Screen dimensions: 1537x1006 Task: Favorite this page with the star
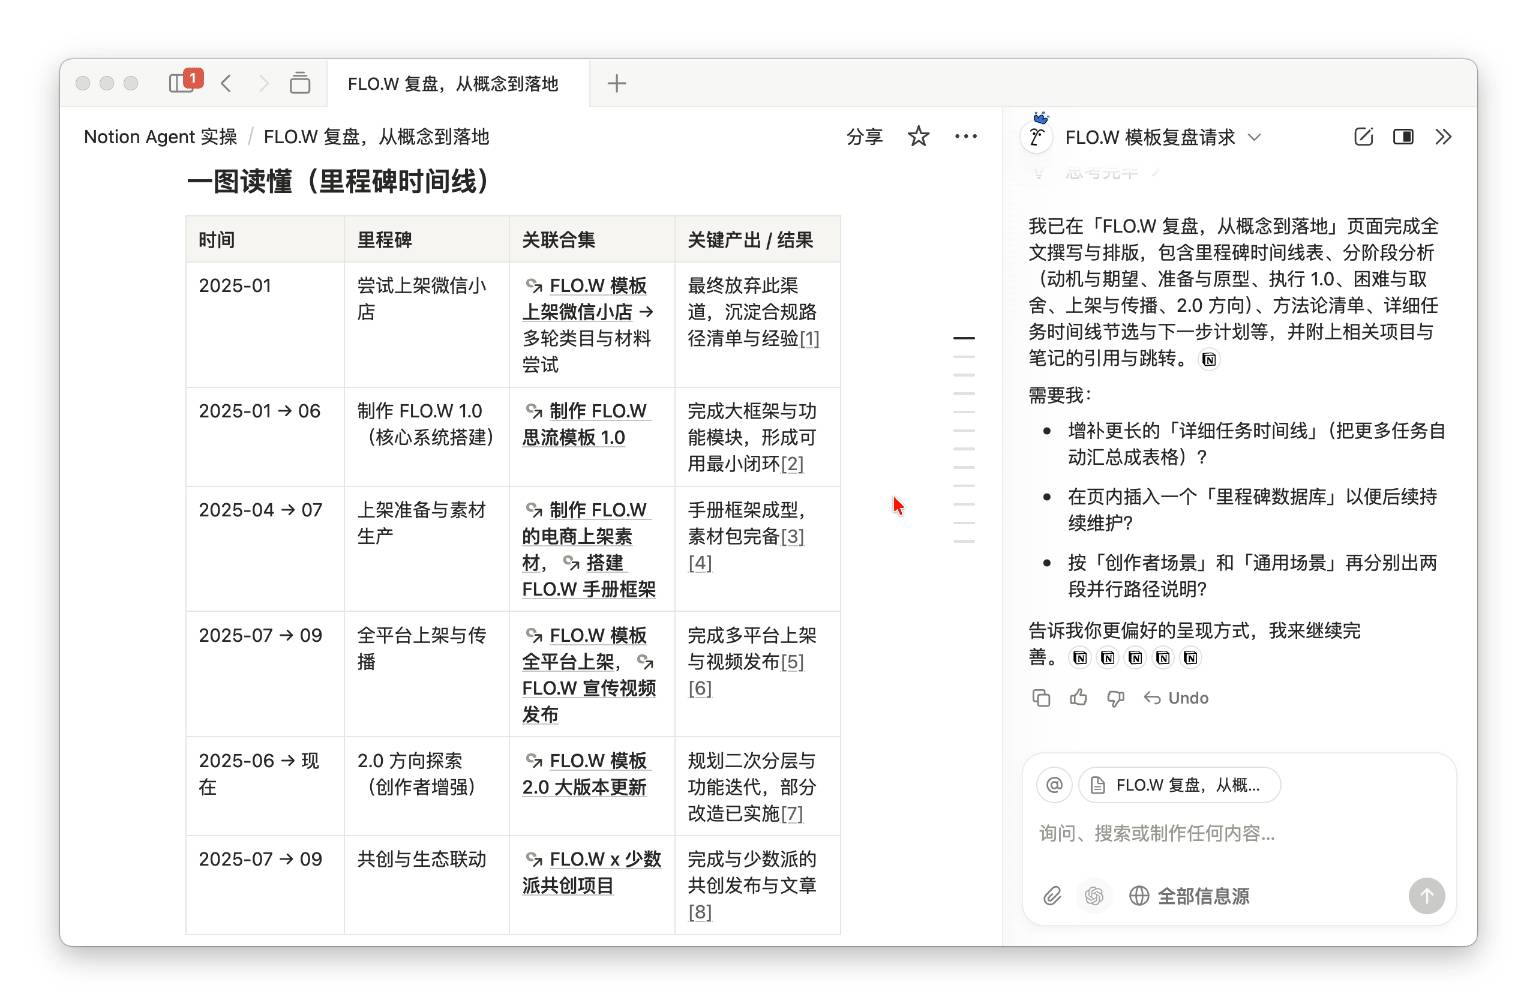coord(919,136)
